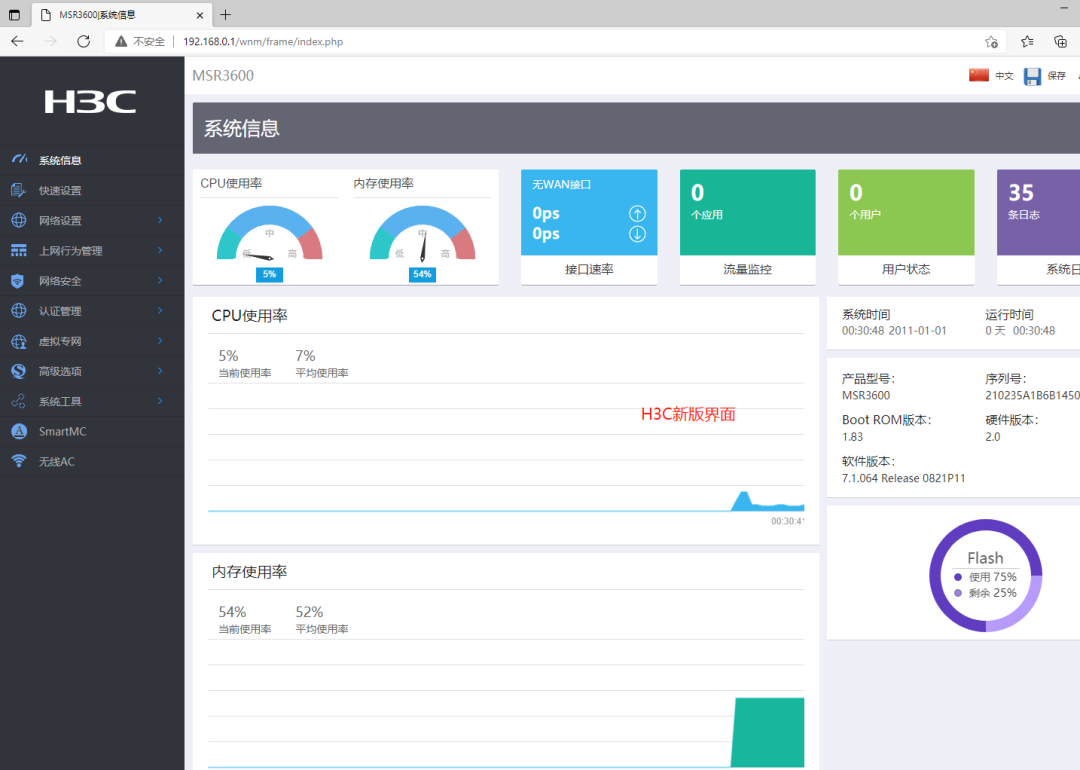The height and width of the screenshot is (770, 1080).
Task: Open the 系统信息 dashboard sidebar icon
Action: (19, 160)
